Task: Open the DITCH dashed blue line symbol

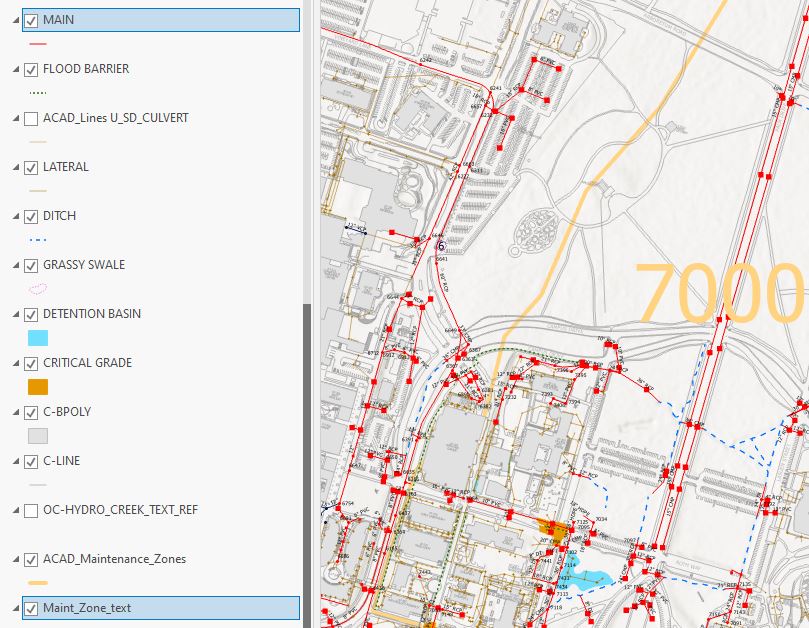Action: (x=37, y=239)
